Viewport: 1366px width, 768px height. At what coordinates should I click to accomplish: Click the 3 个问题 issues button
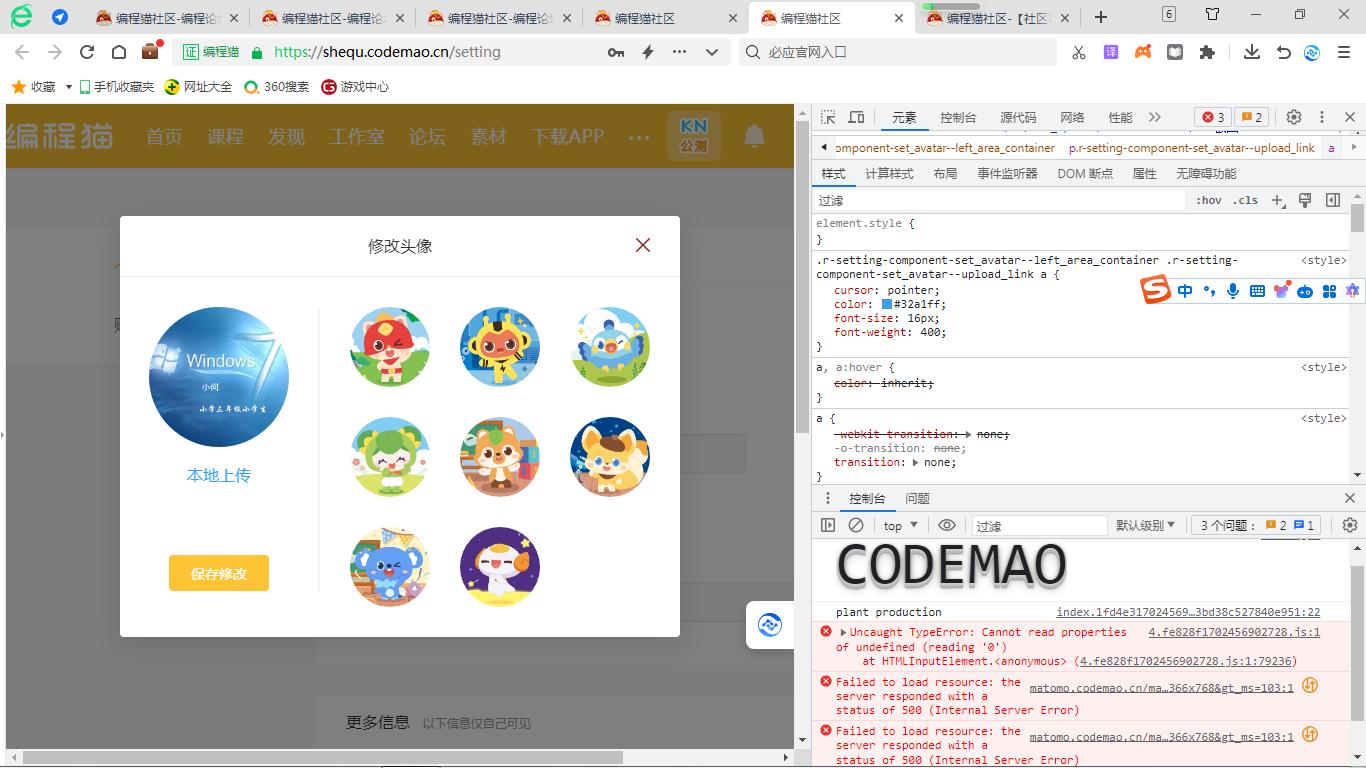tap(1257, 525)
